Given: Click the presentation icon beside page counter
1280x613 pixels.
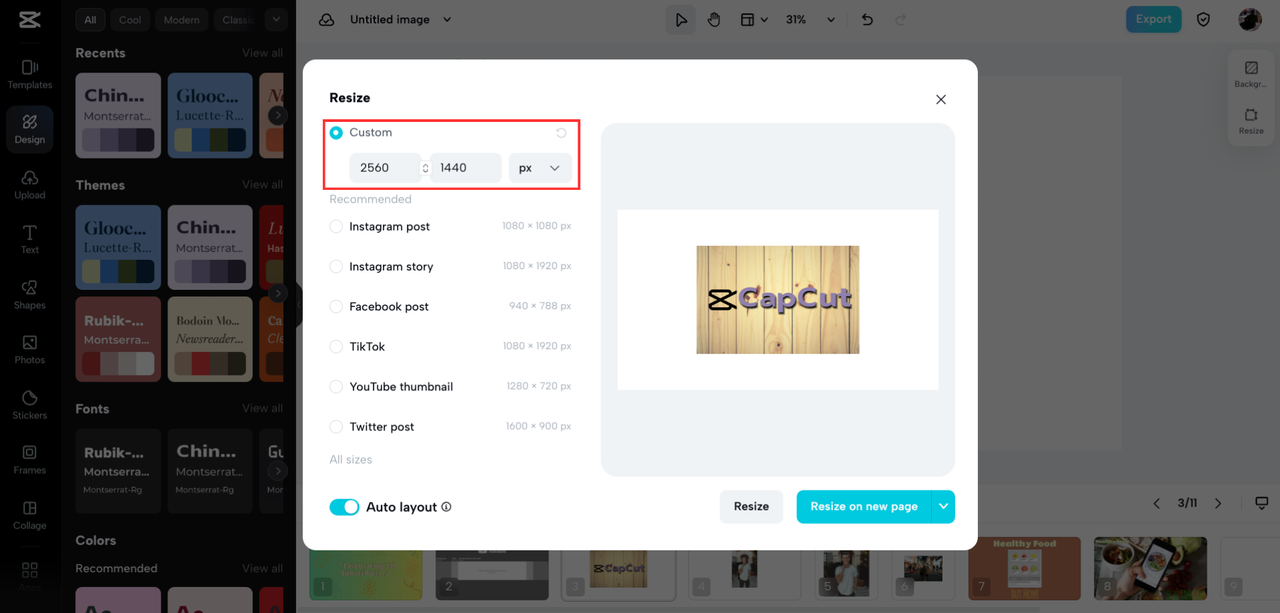Looking at the screenshot, I should 1262,503.
